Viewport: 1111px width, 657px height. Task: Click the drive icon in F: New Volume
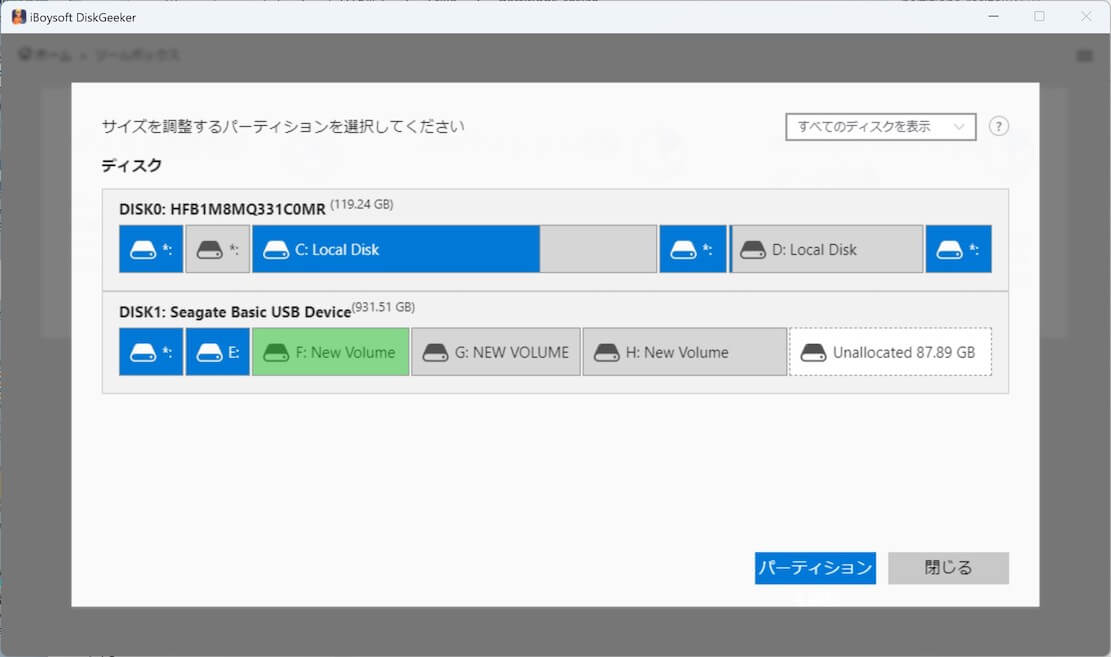(x=276, y=352)
